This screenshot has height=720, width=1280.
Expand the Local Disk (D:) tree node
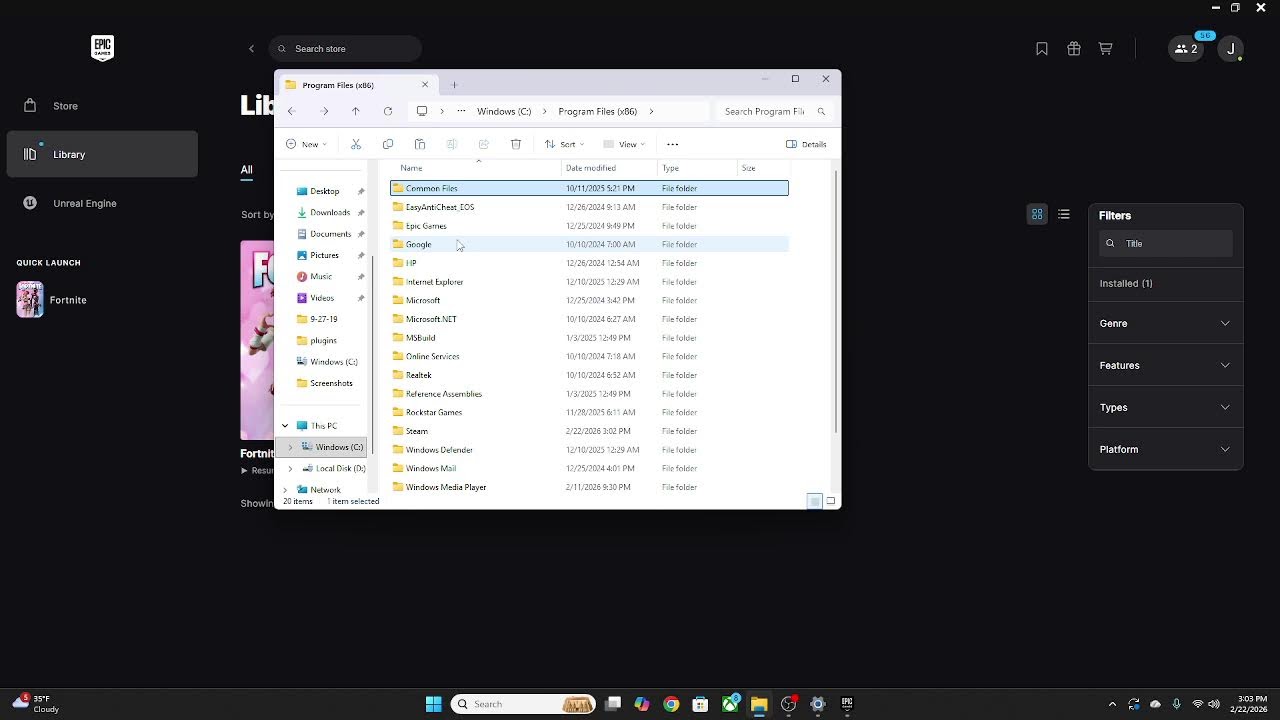[291, 468]
